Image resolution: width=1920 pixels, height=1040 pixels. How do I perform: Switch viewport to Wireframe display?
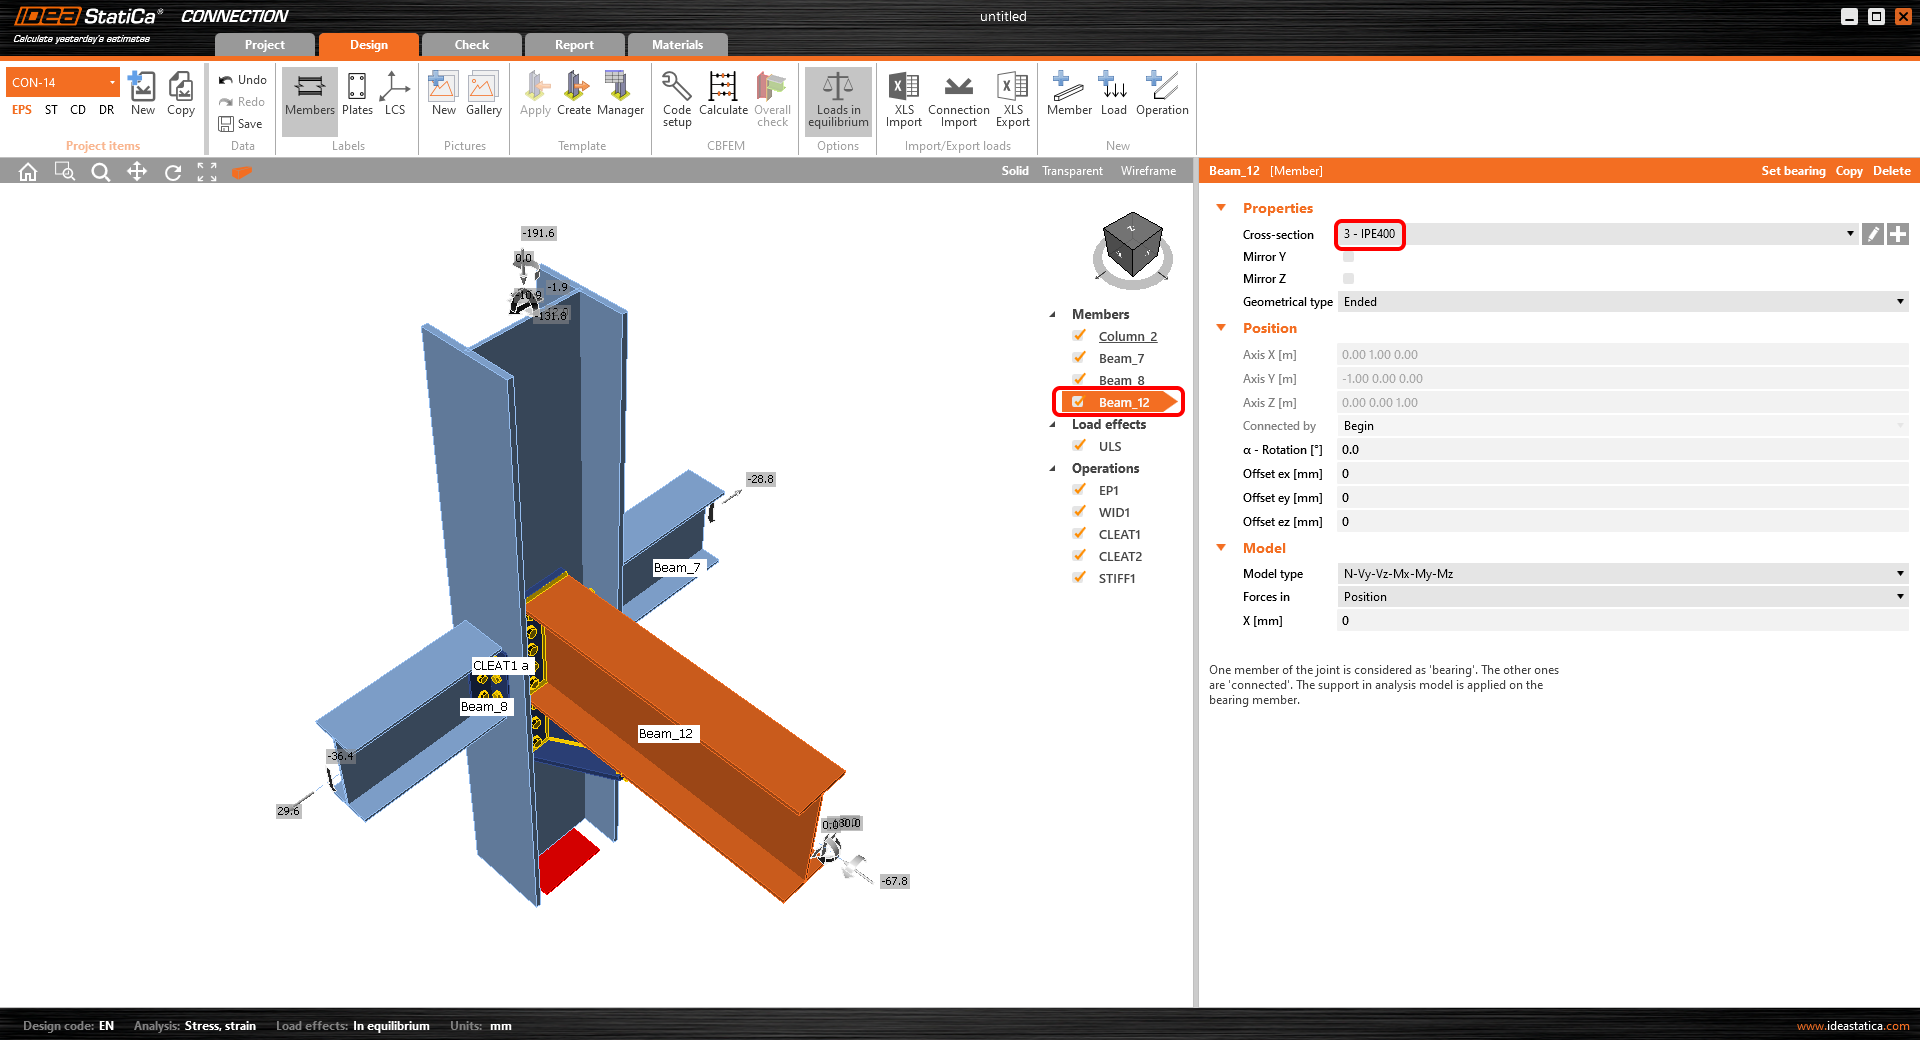pyautogui.click(x=1148, y=171)
